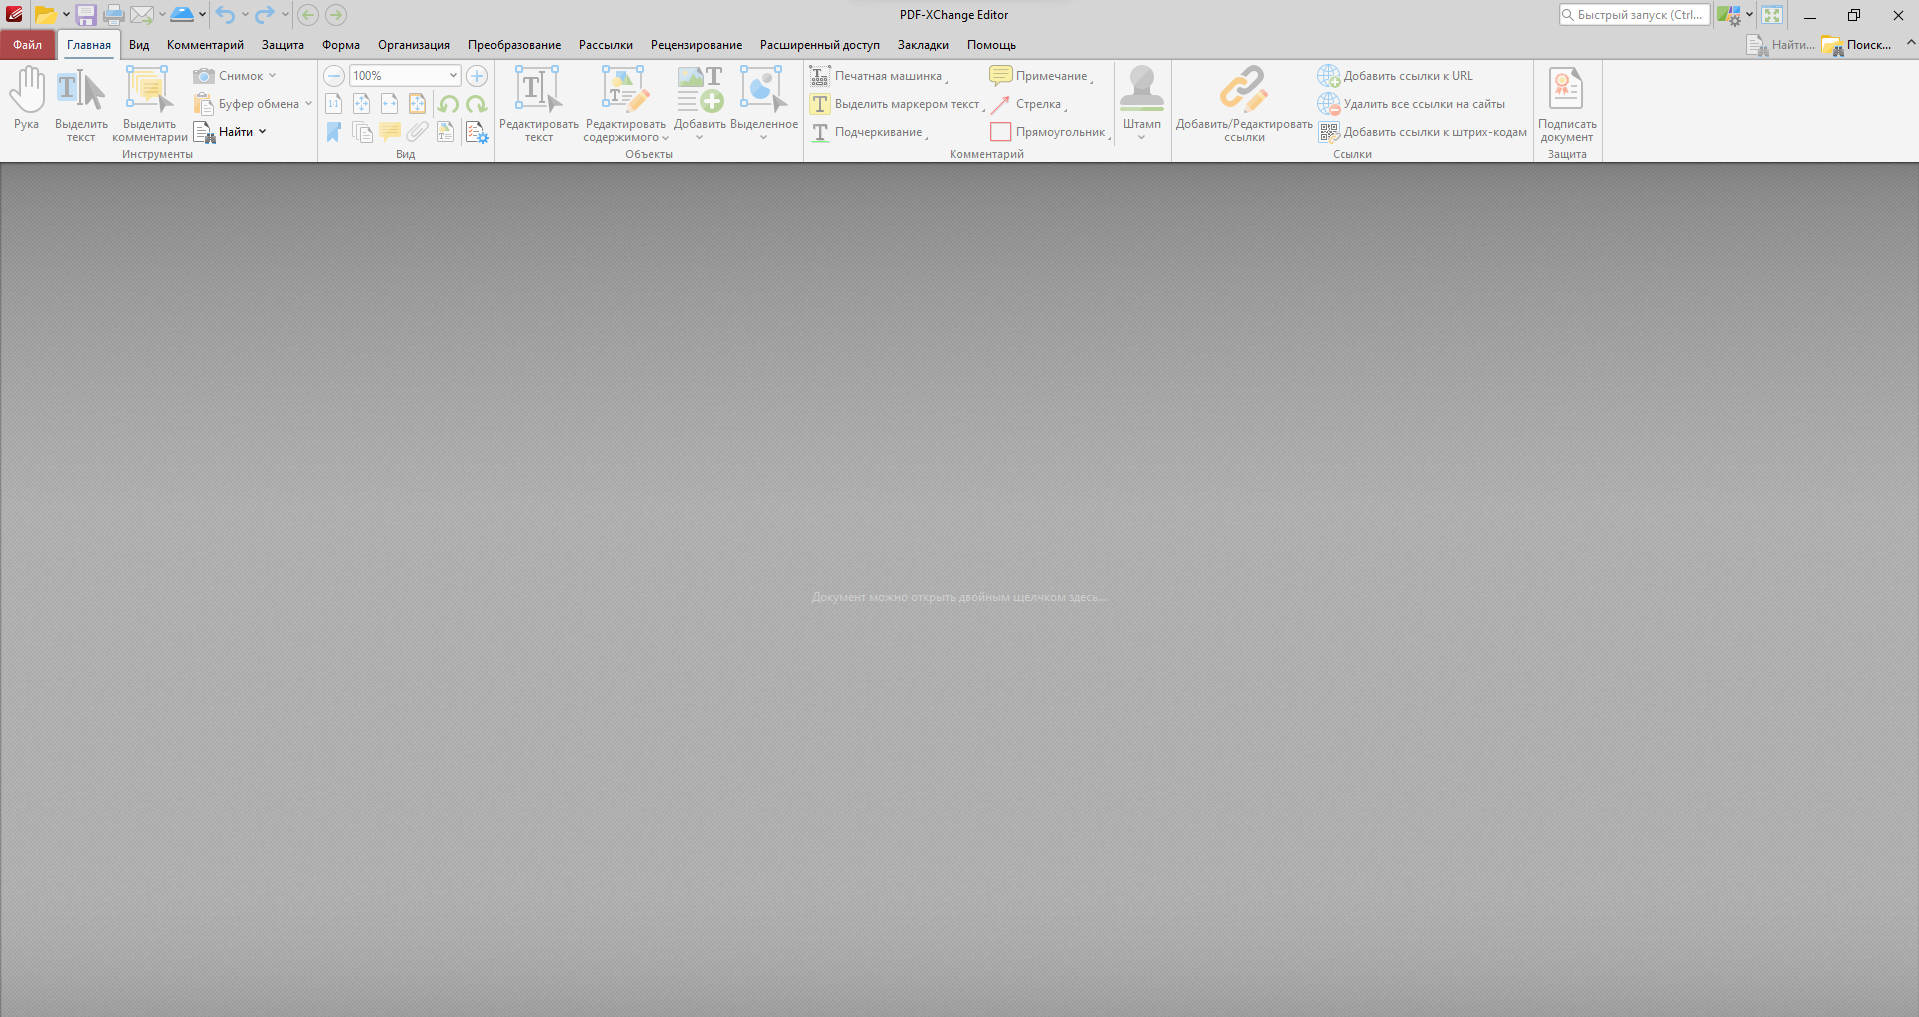
Task: Click the Print icon in quick toolbar
Action: point(114,15)
